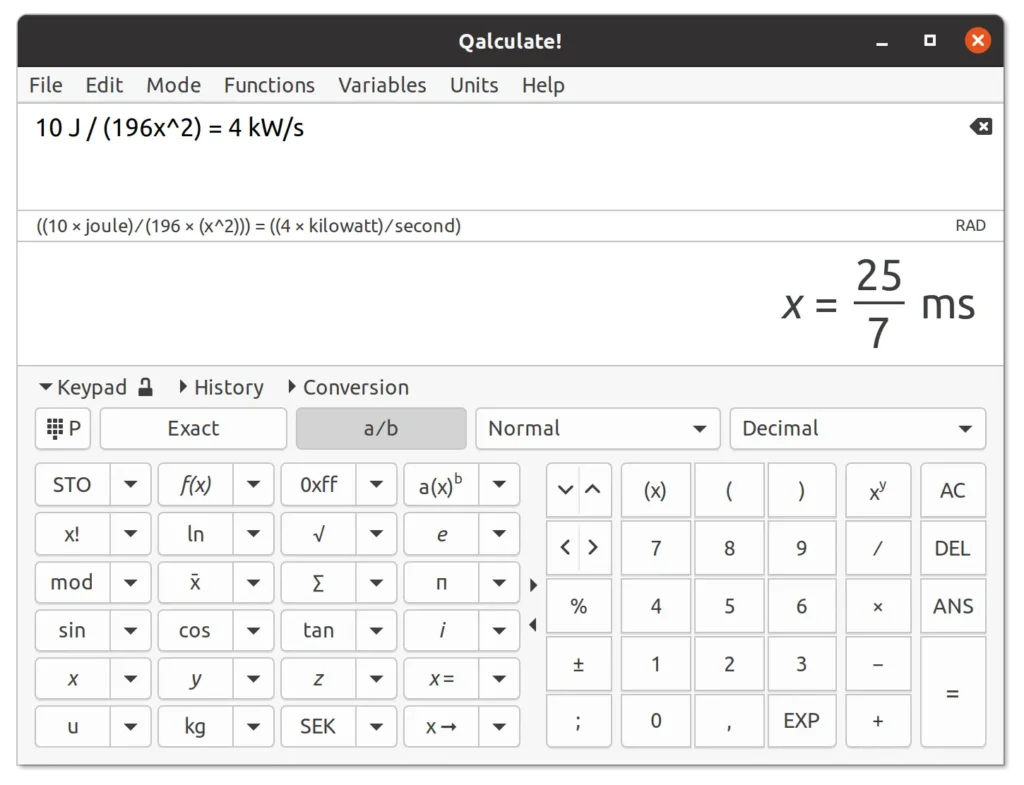Click the backspace icon in expression field
The height and width of the screenshot is (785, 1024).
point(980,126)
